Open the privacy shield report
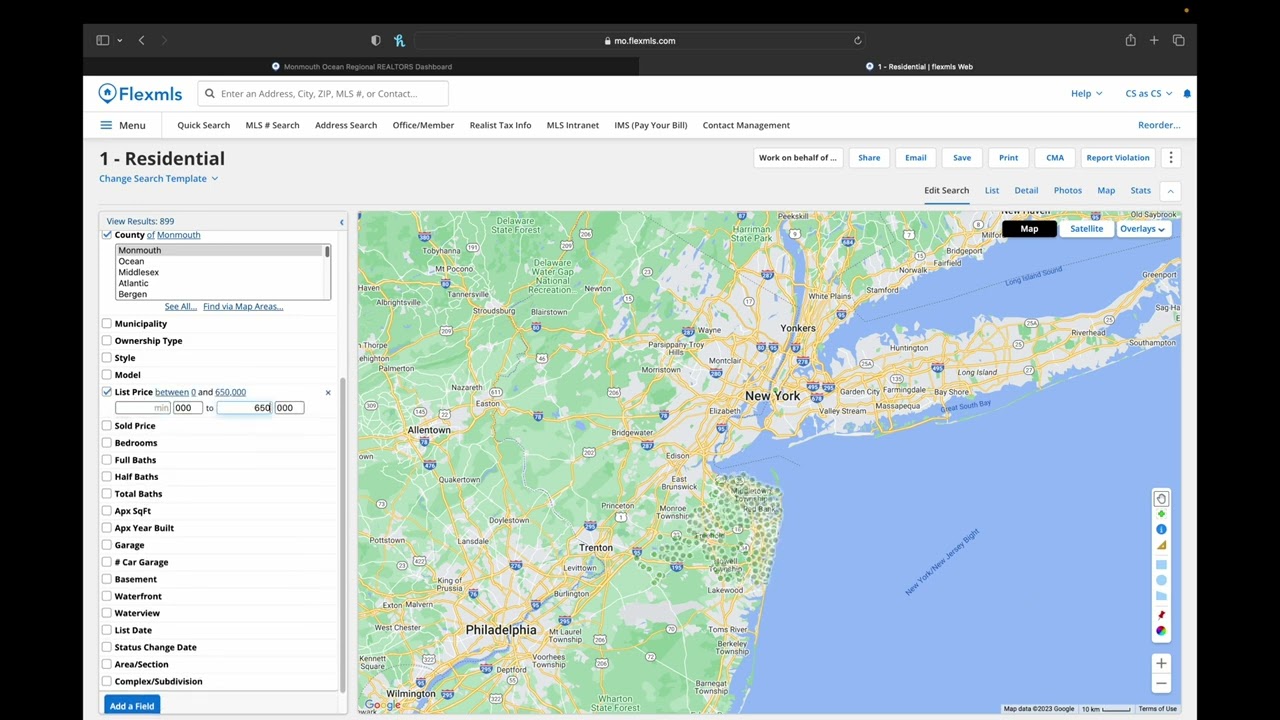 tap(375, 41)
